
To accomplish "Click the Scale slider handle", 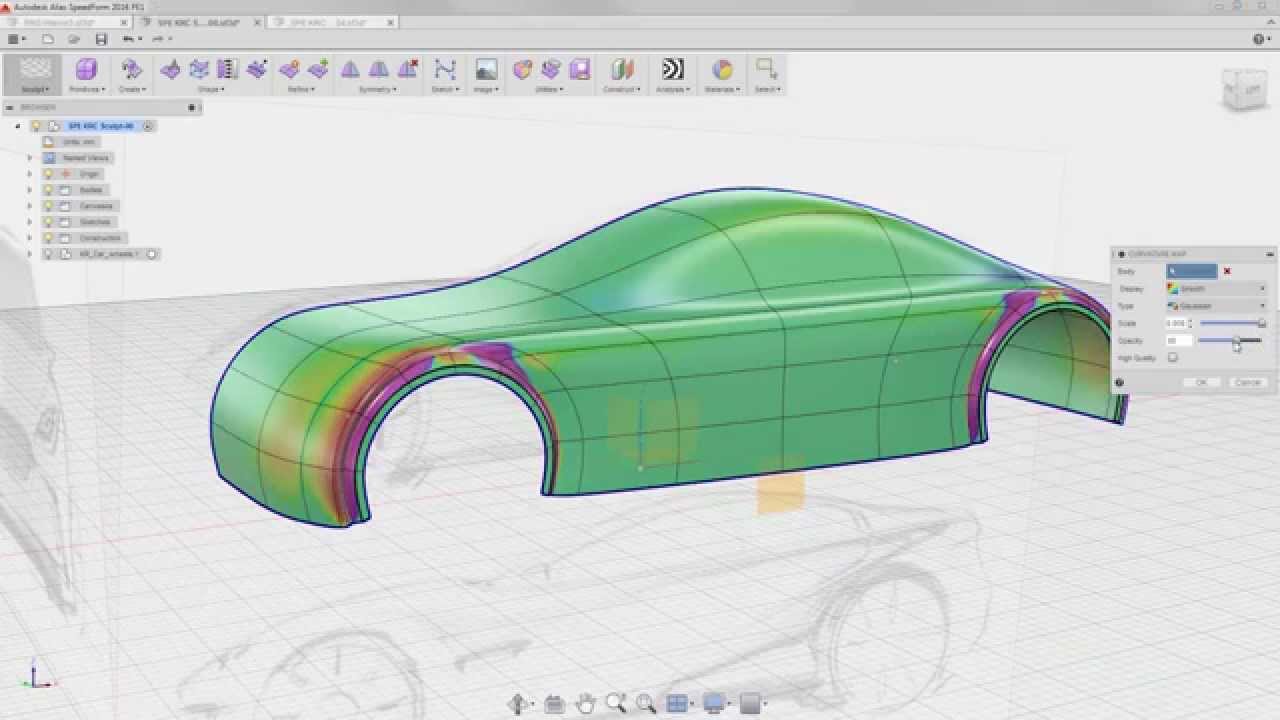I will click(1261, 323).
